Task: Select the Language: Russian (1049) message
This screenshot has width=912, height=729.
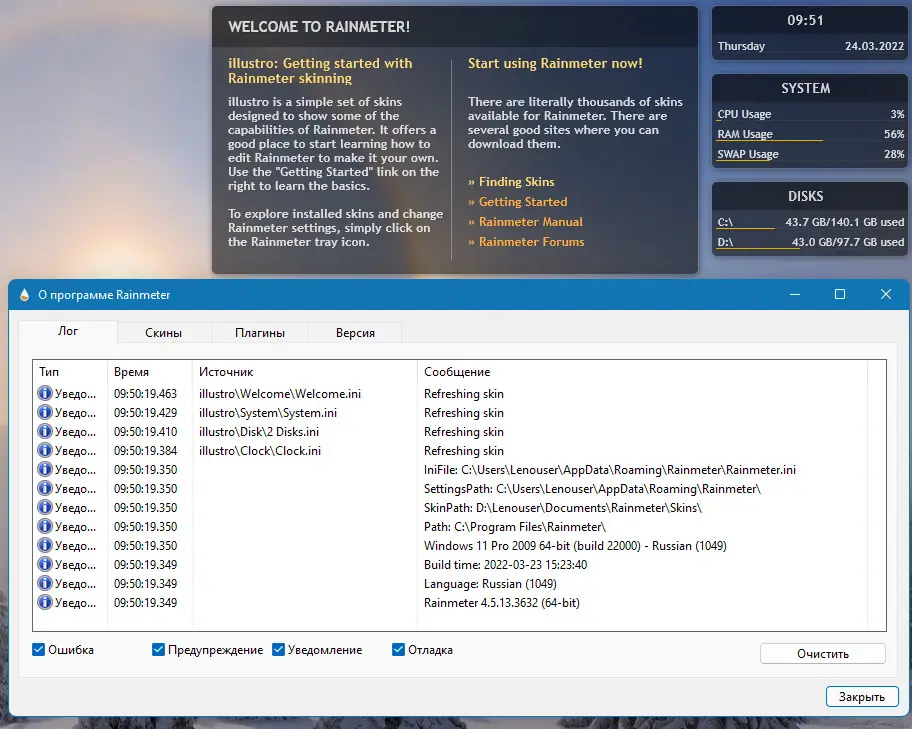Action: click(490, 584)
